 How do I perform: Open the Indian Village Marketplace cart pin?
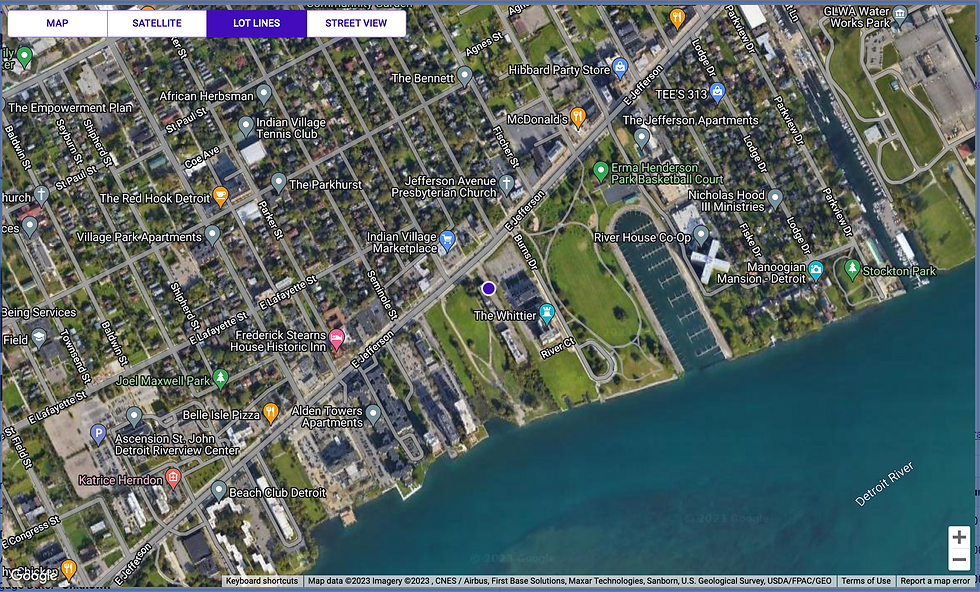447,240
